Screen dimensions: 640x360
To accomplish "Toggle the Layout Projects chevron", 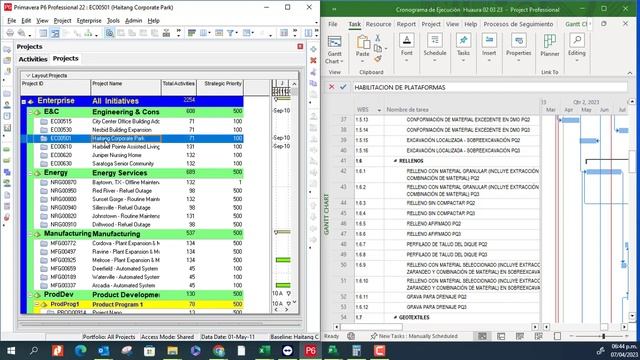I will click(x=28, y=76).
